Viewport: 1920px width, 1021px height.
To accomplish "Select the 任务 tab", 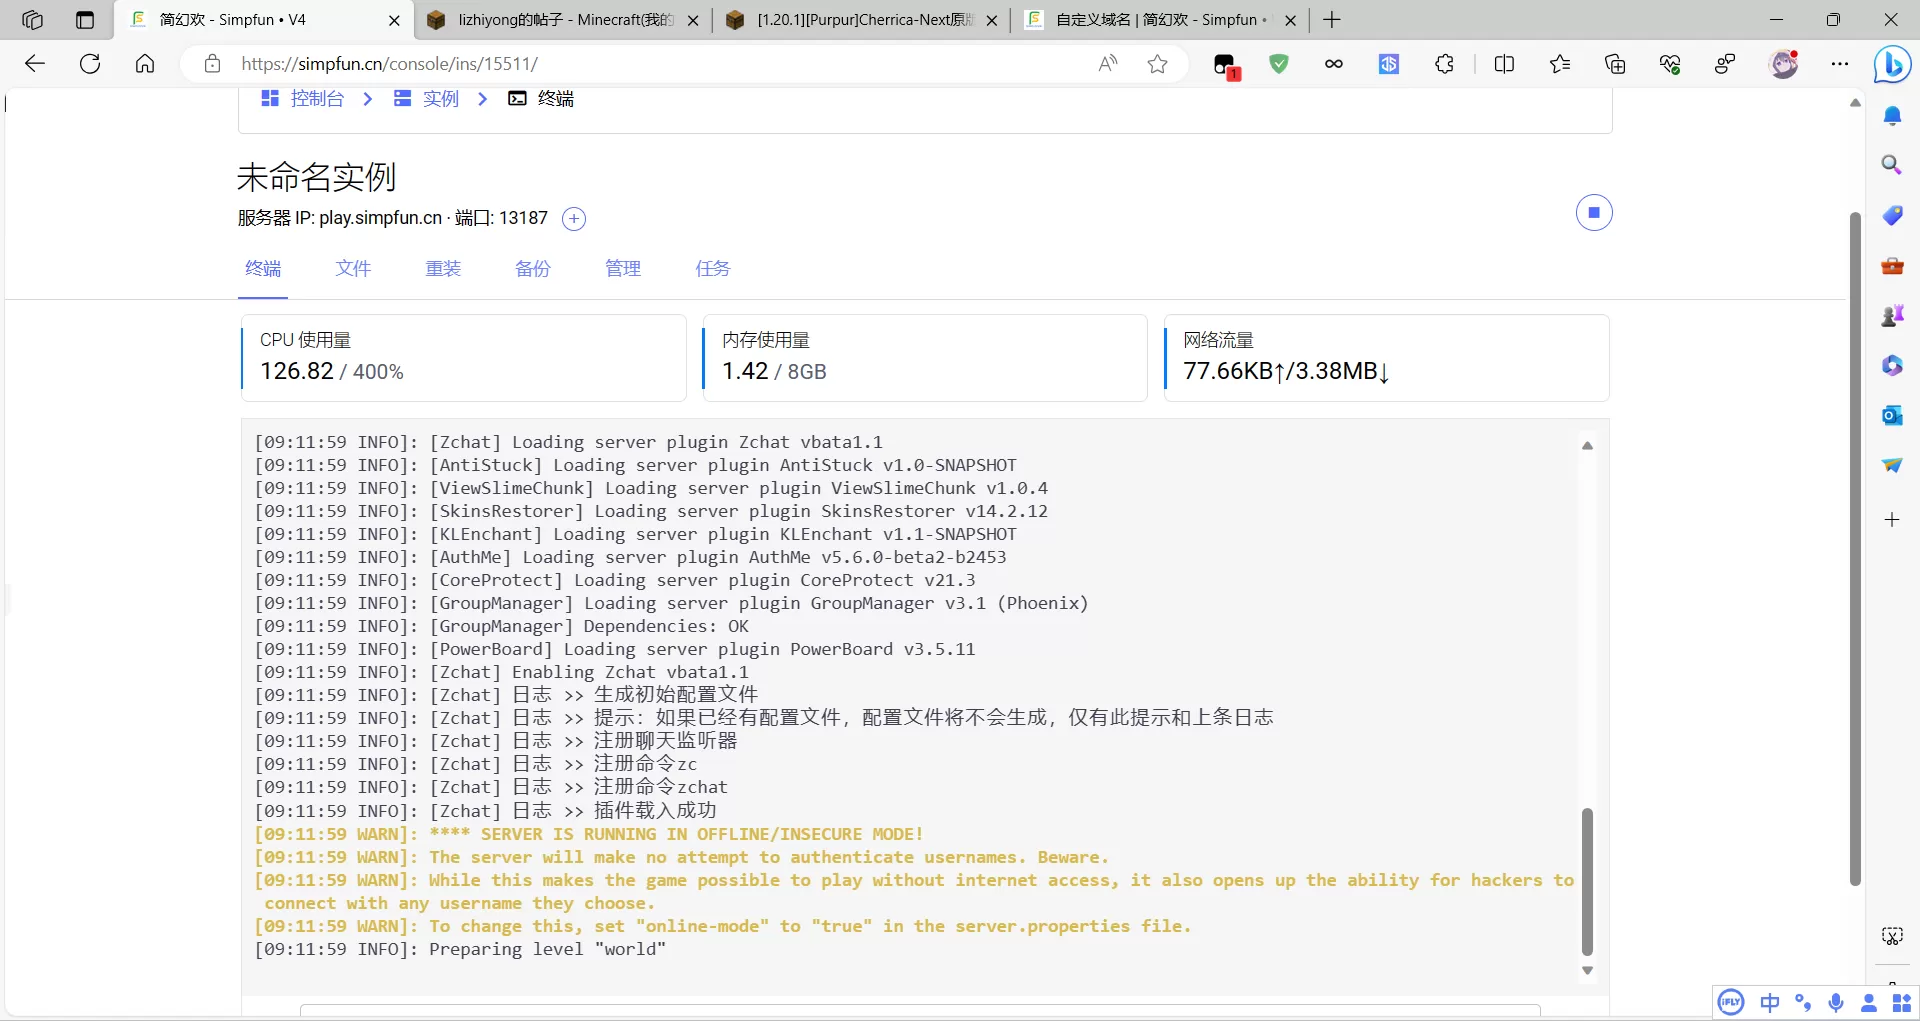I will point(712,268).
